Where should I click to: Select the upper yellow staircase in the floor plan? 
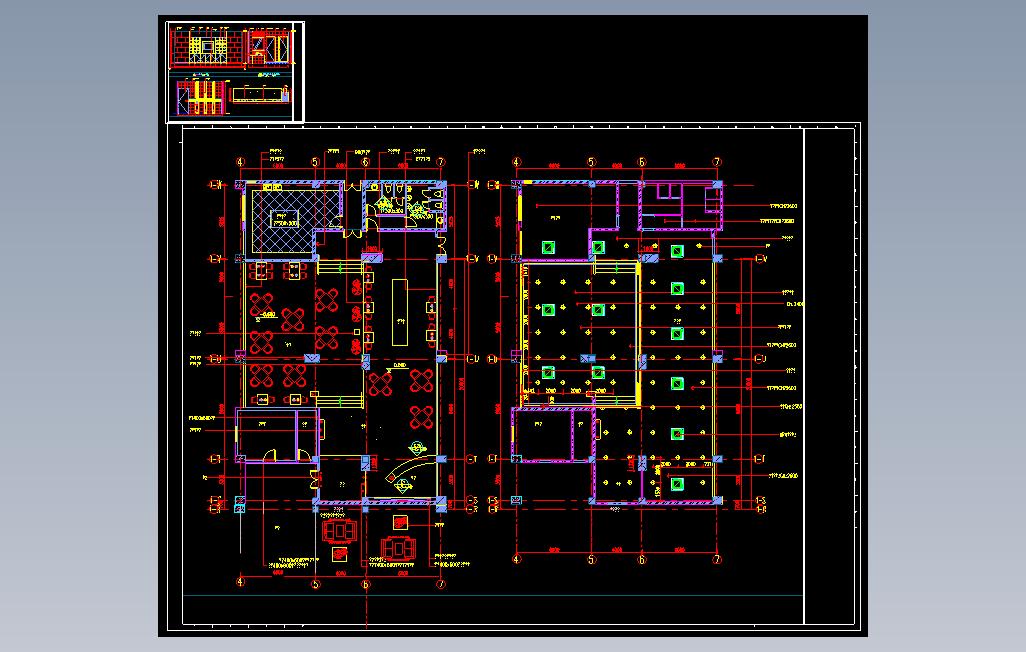tap(340, 266)
